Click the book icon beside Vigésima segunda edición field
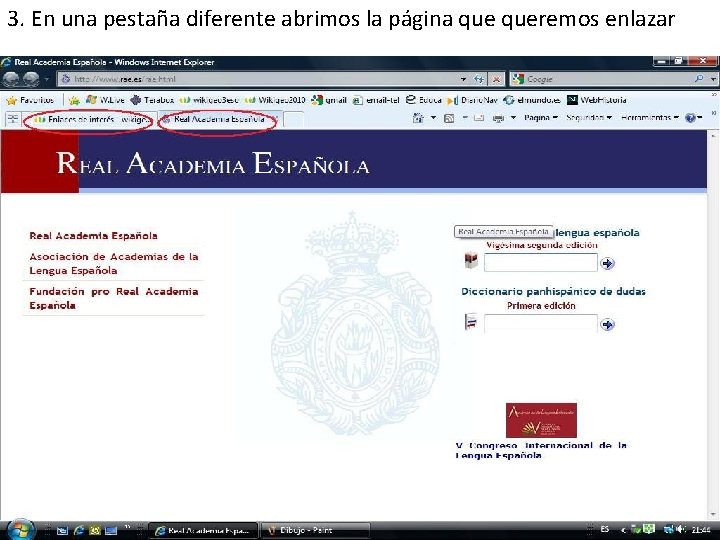 pyautogui.click(x=471, y=260)
